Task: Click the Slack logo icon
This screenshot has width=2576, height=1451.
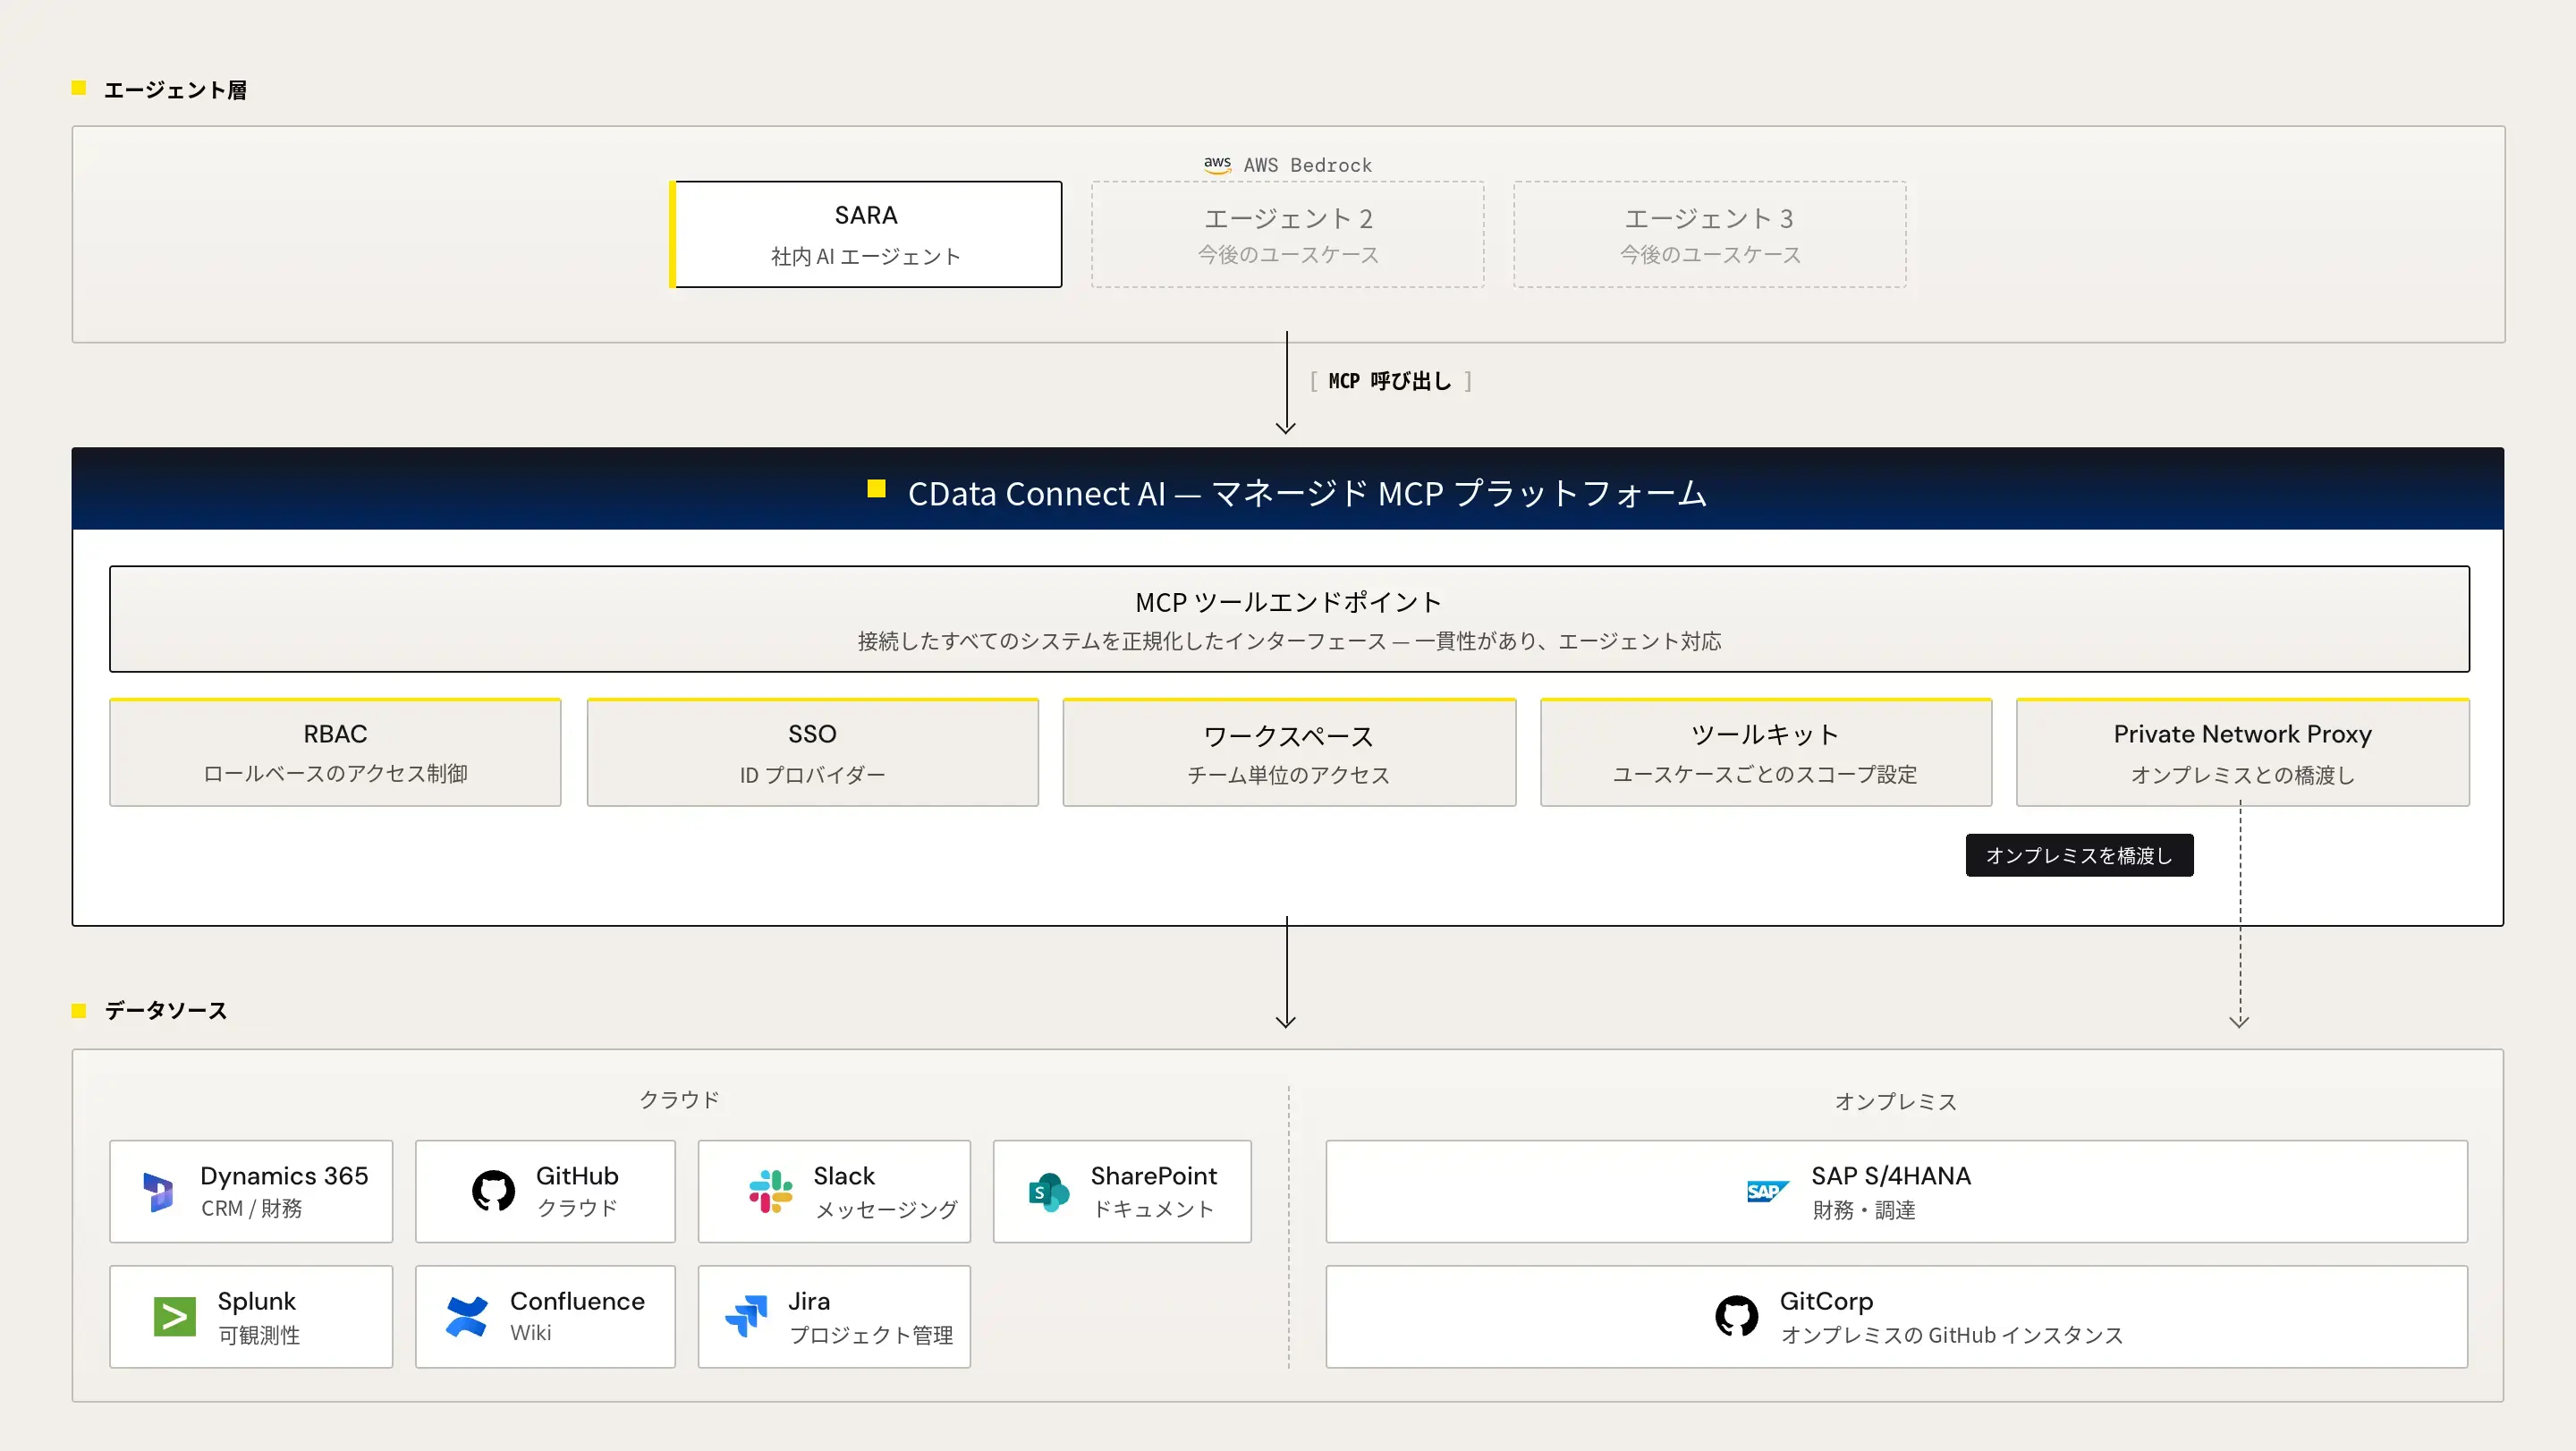Action: pos(770,1191)
